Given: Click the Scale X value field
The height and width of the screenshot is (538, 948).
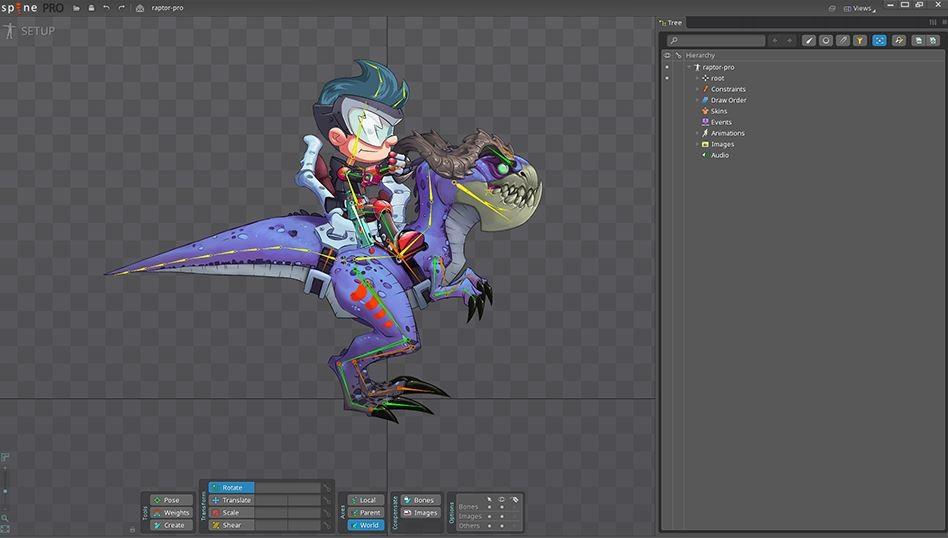Looking at the screenshot, I should tap(271, 513).
